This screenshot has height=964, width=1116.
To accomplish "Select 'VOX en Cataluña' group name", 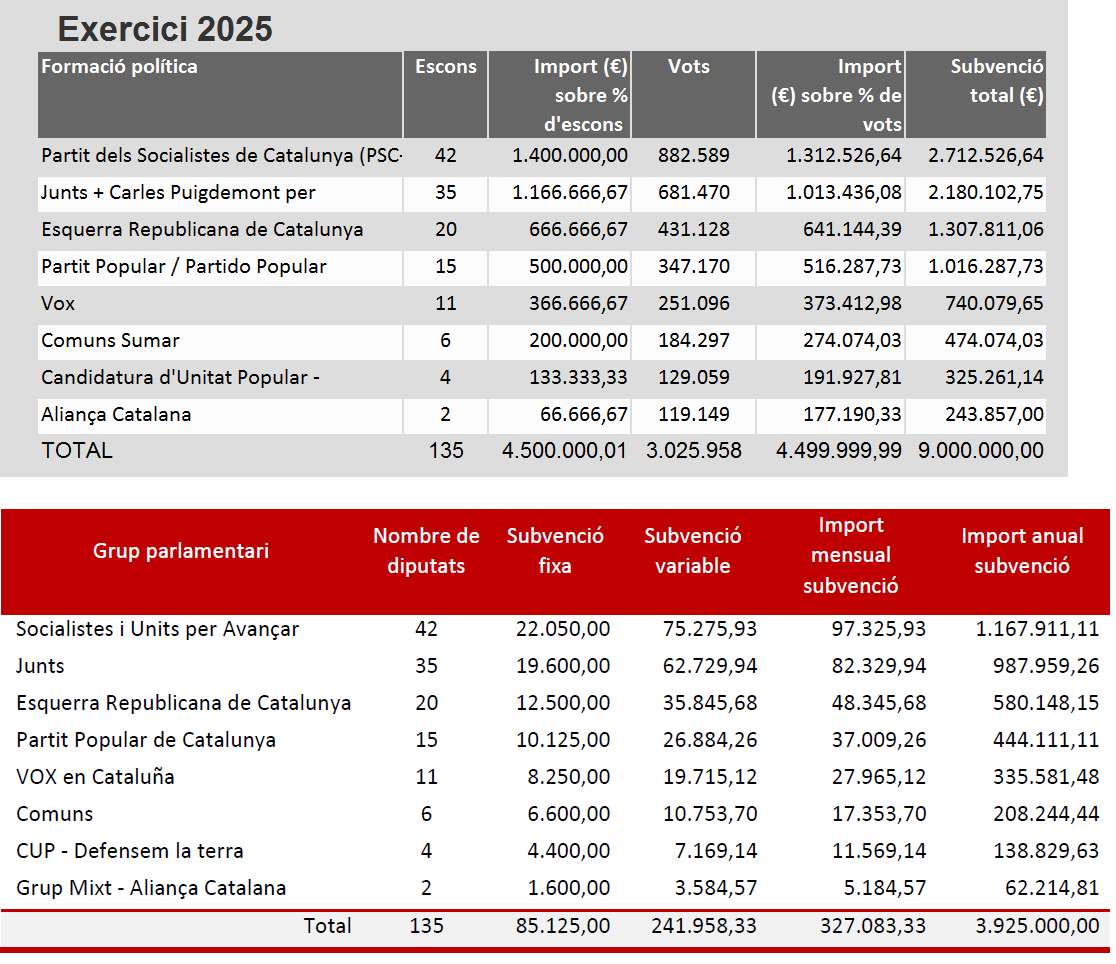I will (95, 777).
